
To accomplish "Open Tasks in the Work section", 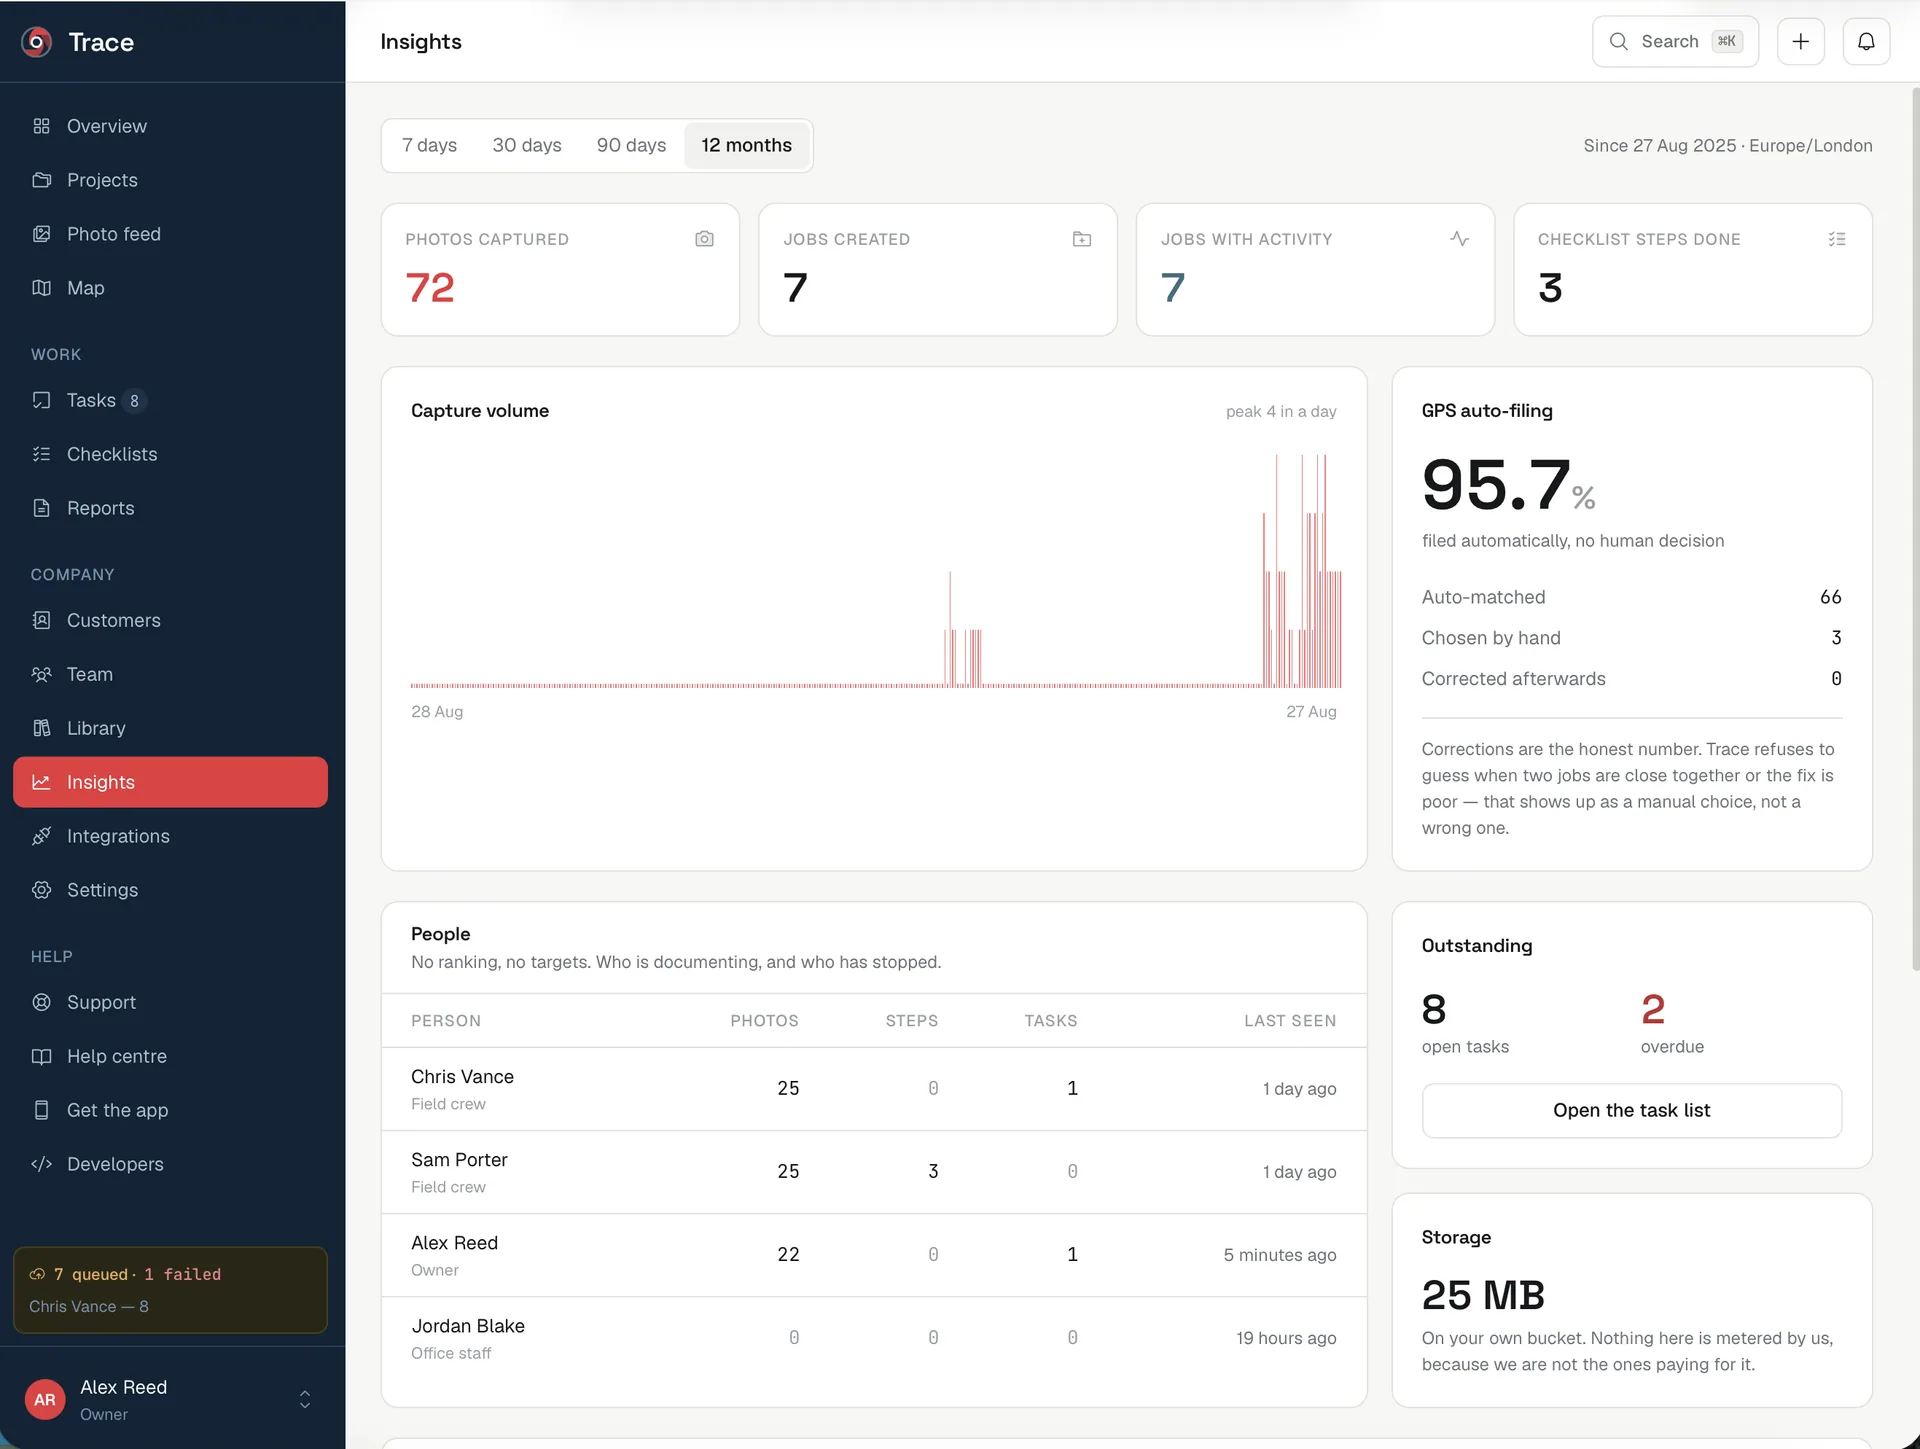I will [170, 400].
